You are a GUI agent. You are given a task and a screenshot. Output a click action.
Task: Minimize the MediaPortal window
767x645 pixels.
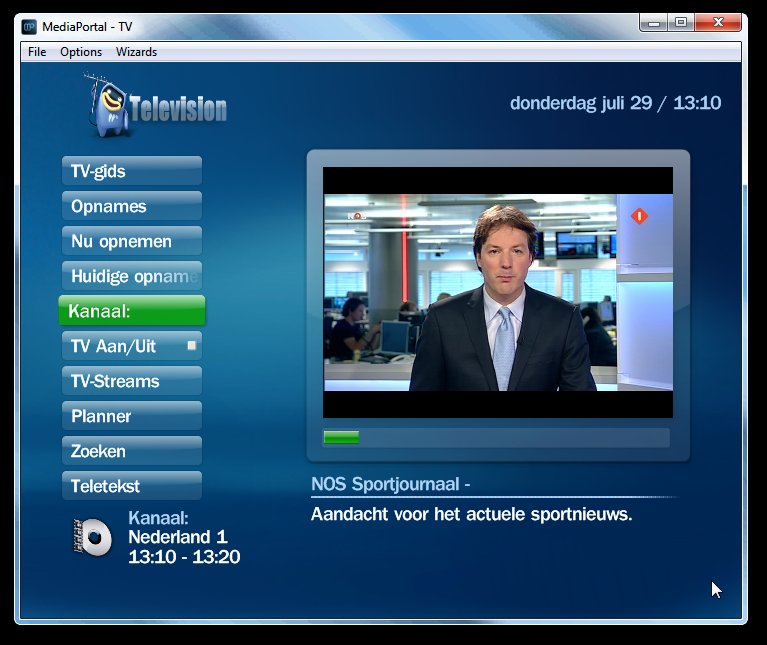click(x=654, y=22)
